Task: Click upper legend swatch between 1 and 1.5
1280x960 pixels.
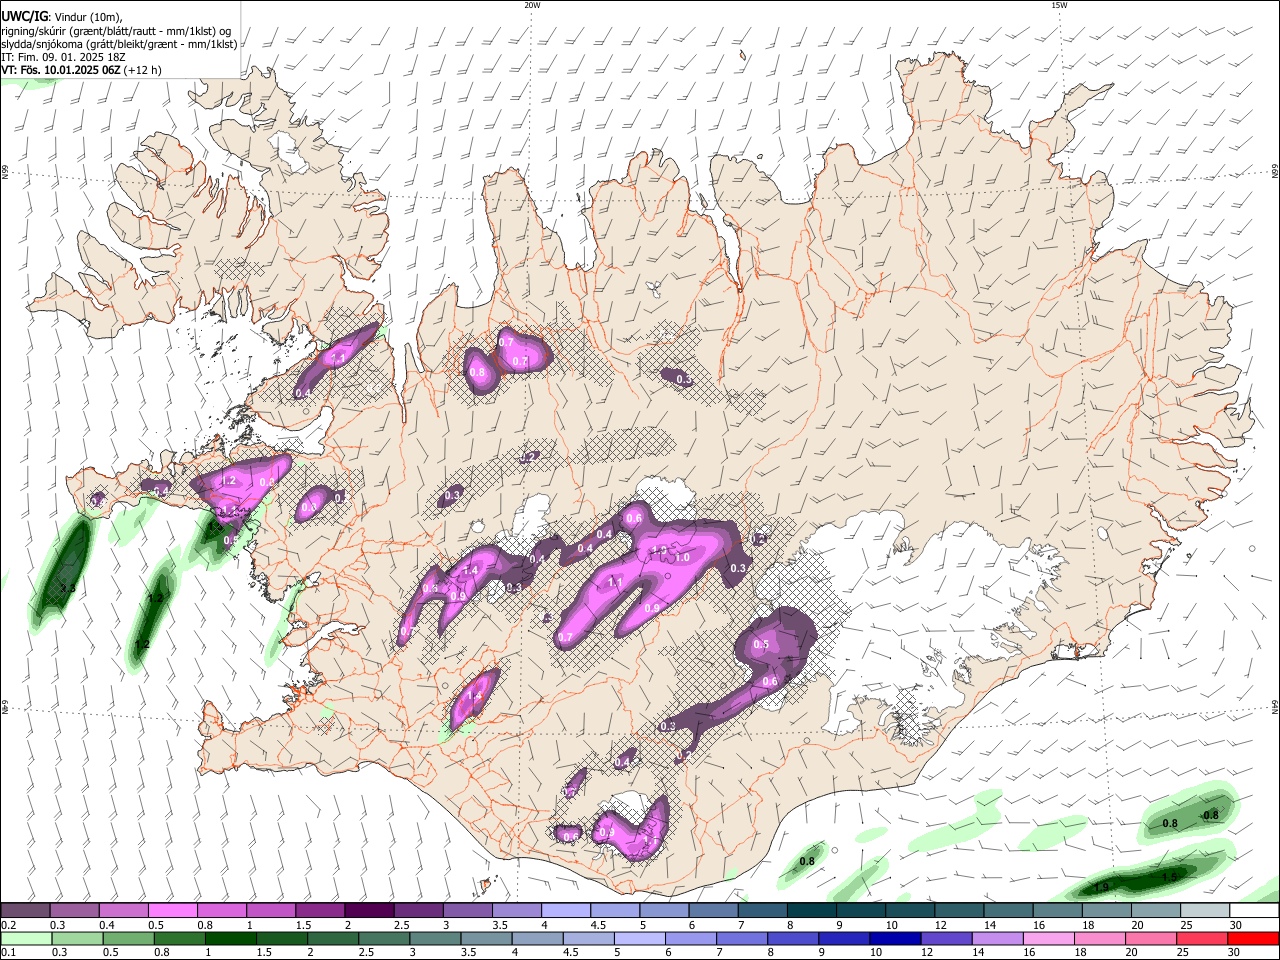Action: click(271, 910)
